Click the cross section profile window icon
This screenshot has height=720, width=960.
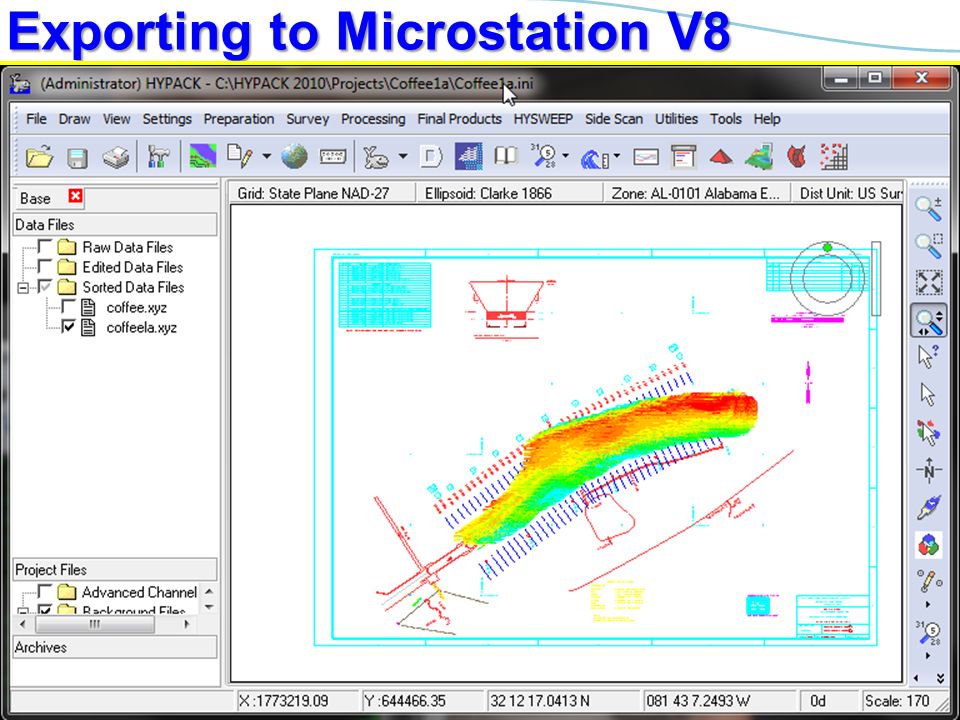(646, 157)
